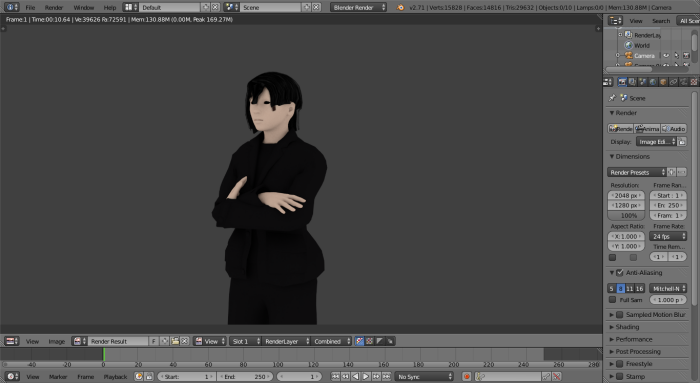Open the outliner editor type selector
Image resolution: width=700 pixels, height=383 pixels.
[x=615, y=21]
